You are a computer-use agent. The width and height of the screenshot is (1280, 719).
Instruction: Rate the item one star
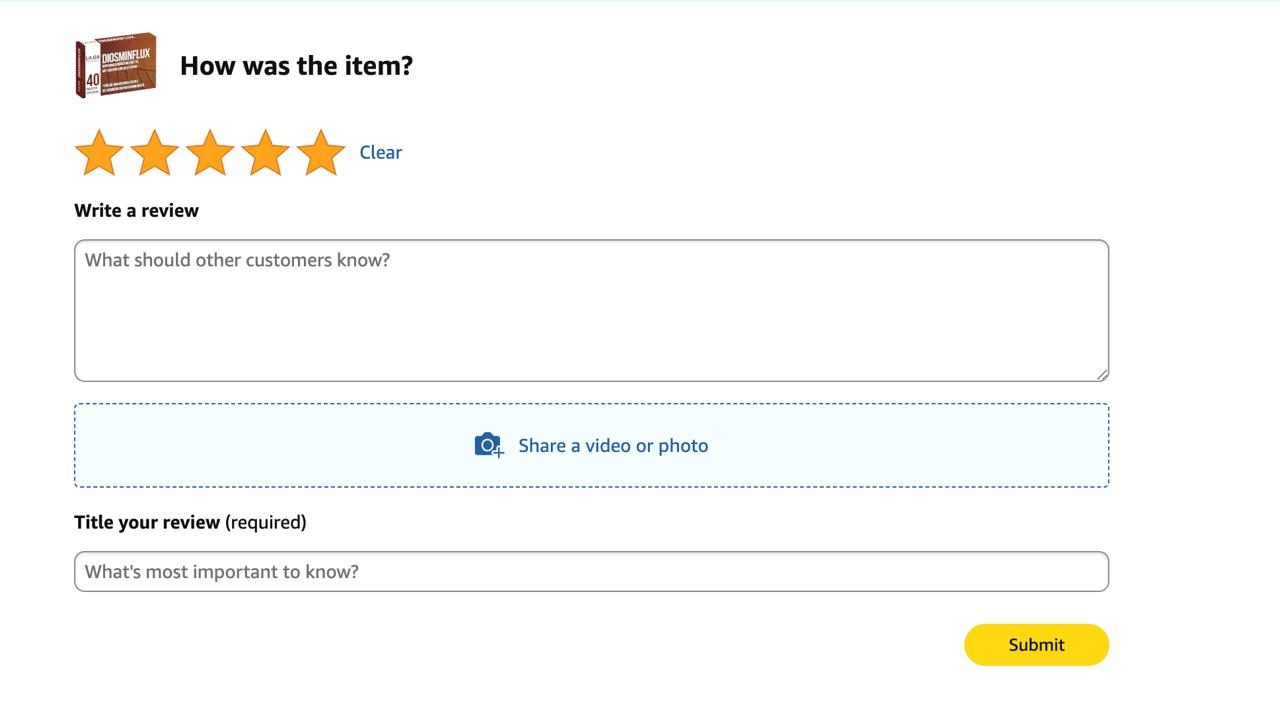pos(99,153)
